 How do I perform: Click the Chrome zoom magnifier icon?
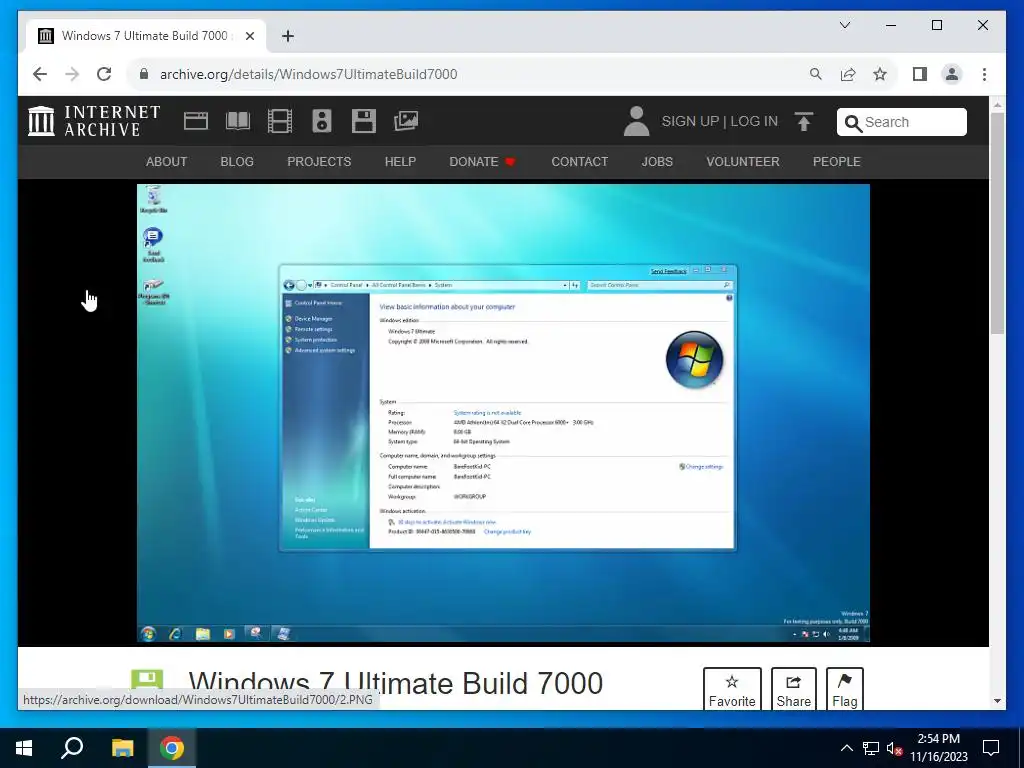coord(816,74)
